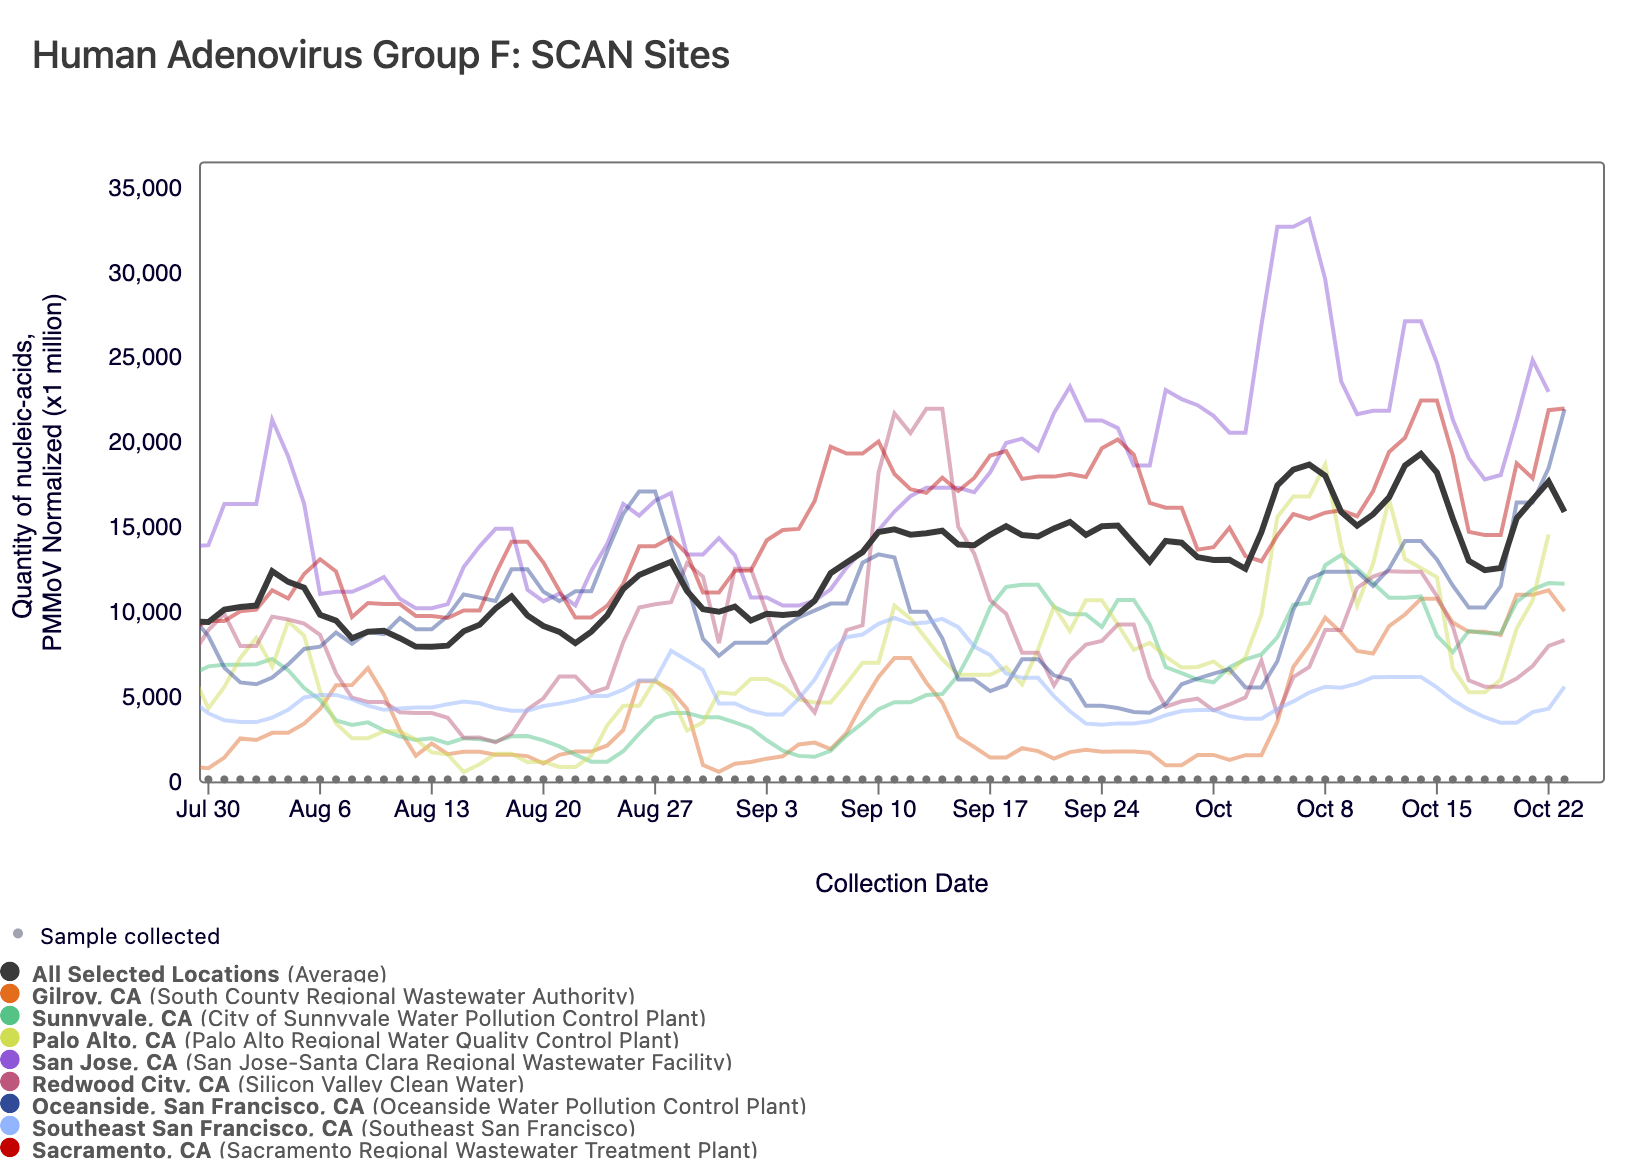Click the light blue Southeast San Francisco dot
This screenshot has height=1176, width=1644.
point(11,1127)
